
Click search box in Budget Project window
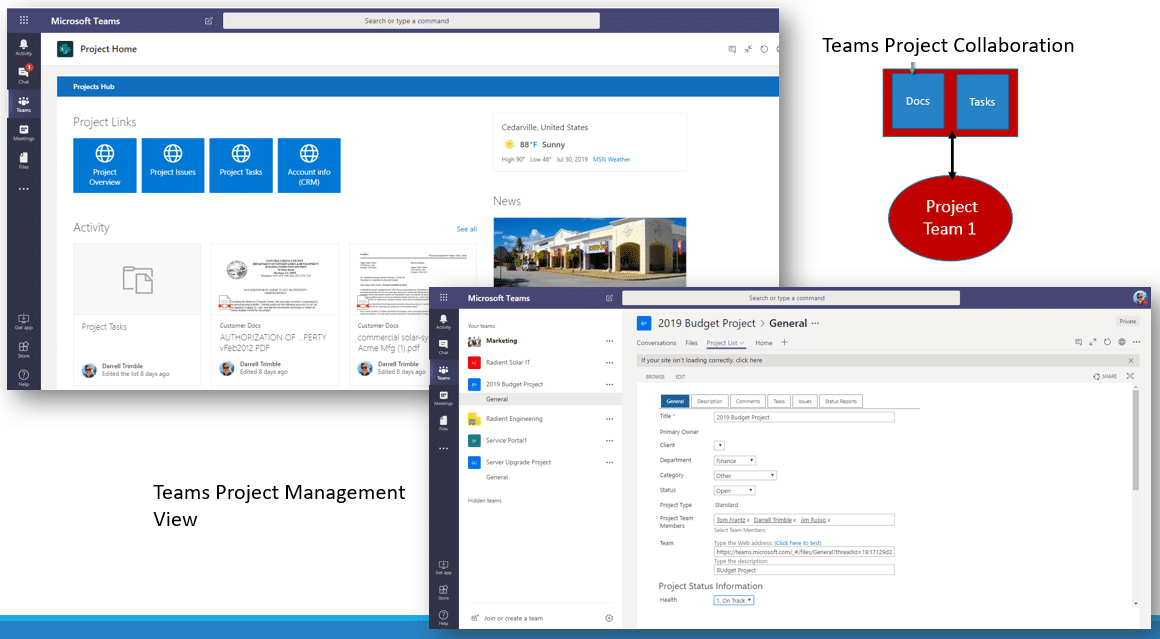[791, 298]
